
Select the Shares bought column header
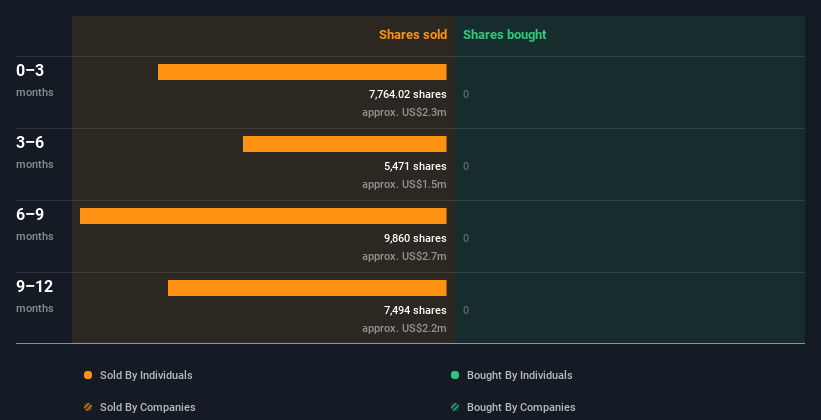point(504,35)
